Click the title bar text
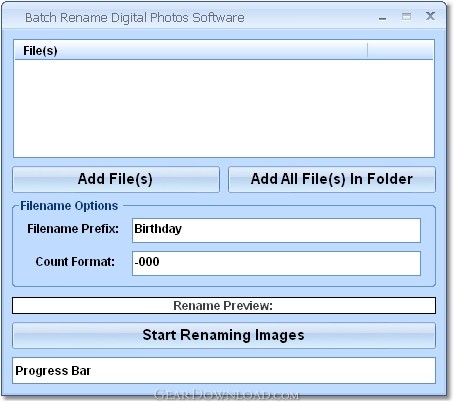454x403 pixels. coord(135,18)
